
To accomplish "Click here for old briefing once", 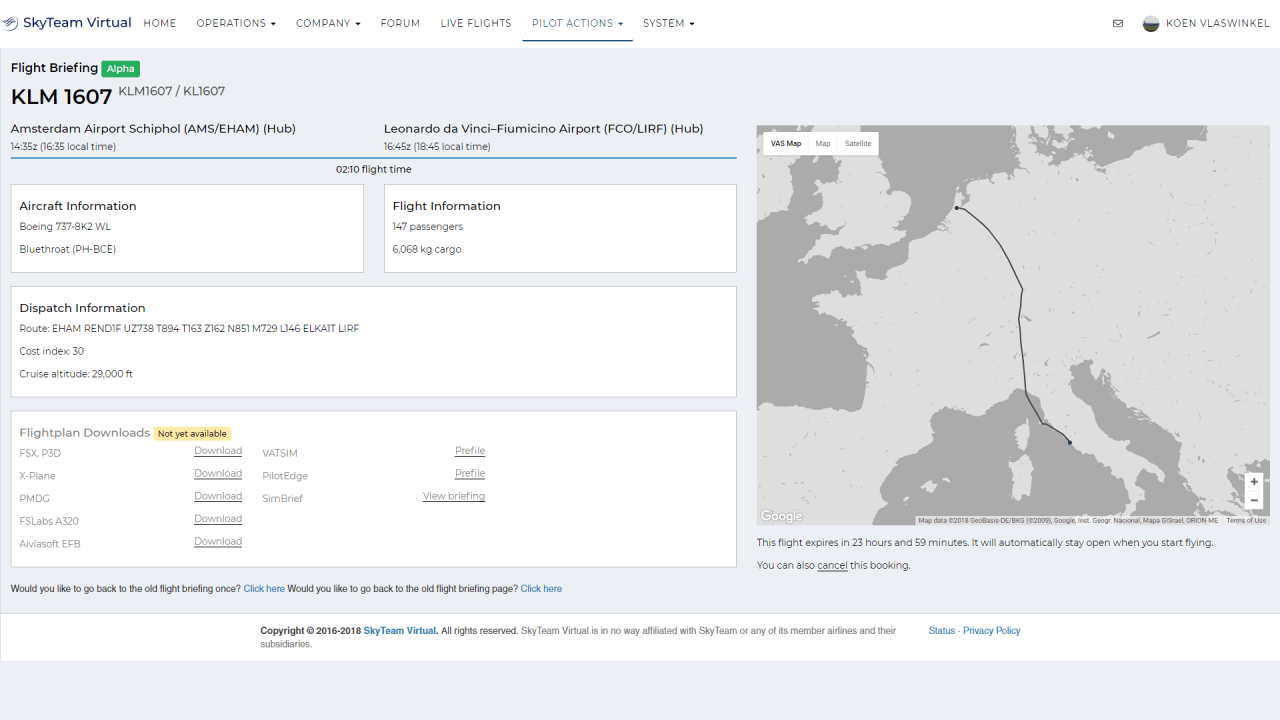I will pyautogui.click(x=264, y=589).
